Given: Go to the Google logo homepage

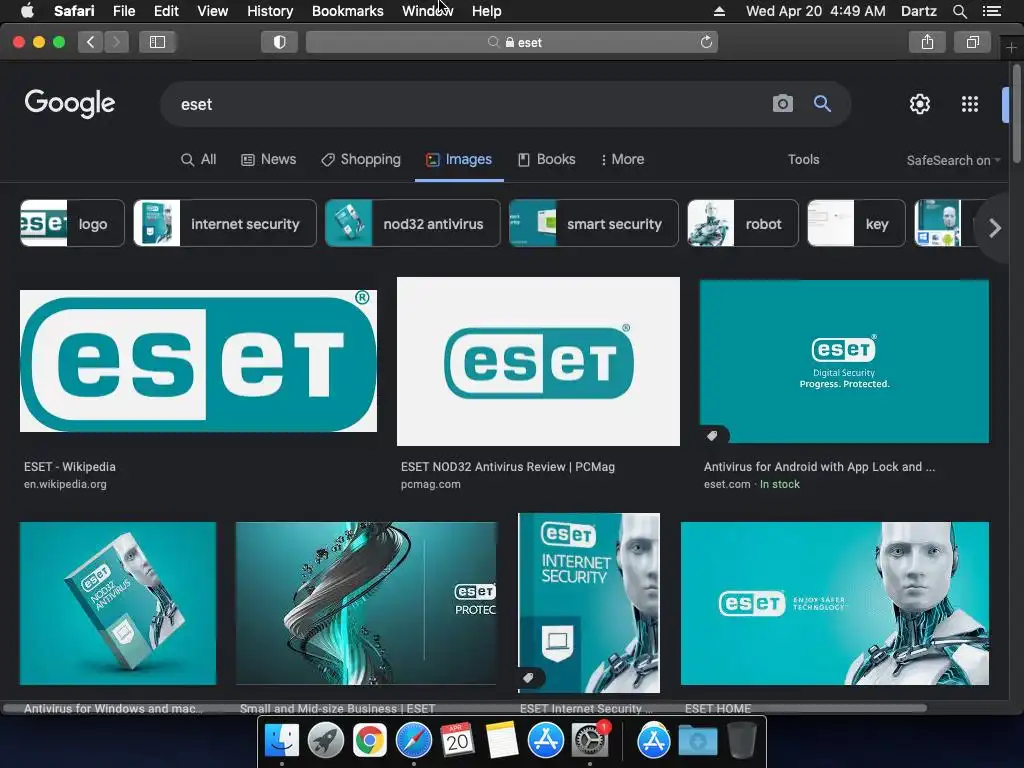Looking at the screenshot, I should pyautogui.click(x=70, y=103).
